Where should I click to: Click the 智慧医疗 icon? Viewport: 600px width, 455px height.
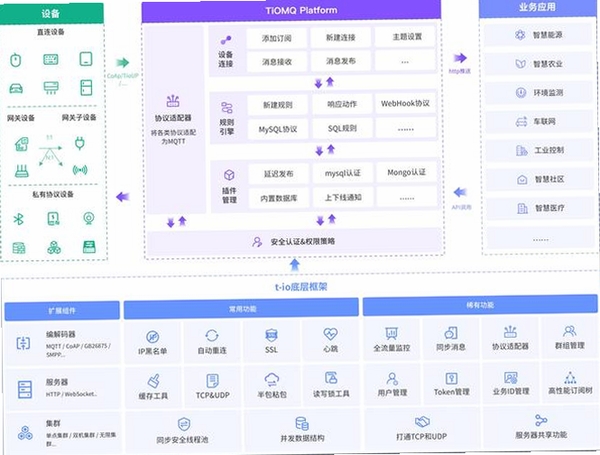pyautogui.click(x=522, y=208)
